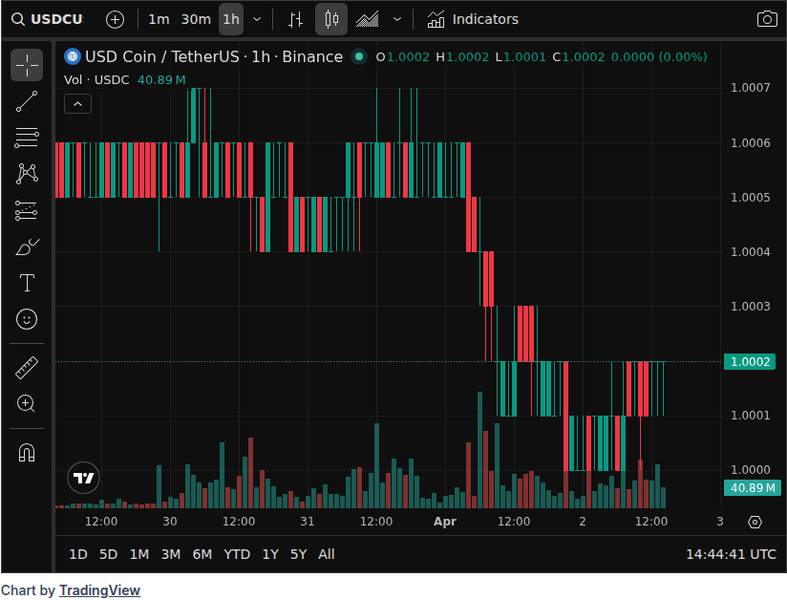787x600 pixels.
Task: Click the current price label 1.0002
Action: (750, 362)
